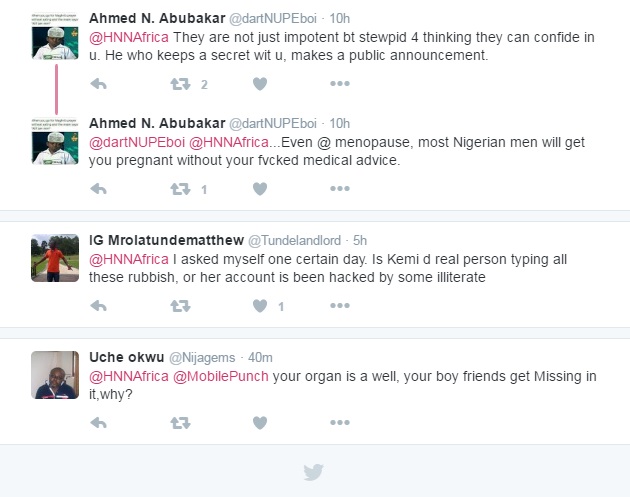Open Uche okwu's avatar thumbnail
630x497 pixels.
[55, 375]
